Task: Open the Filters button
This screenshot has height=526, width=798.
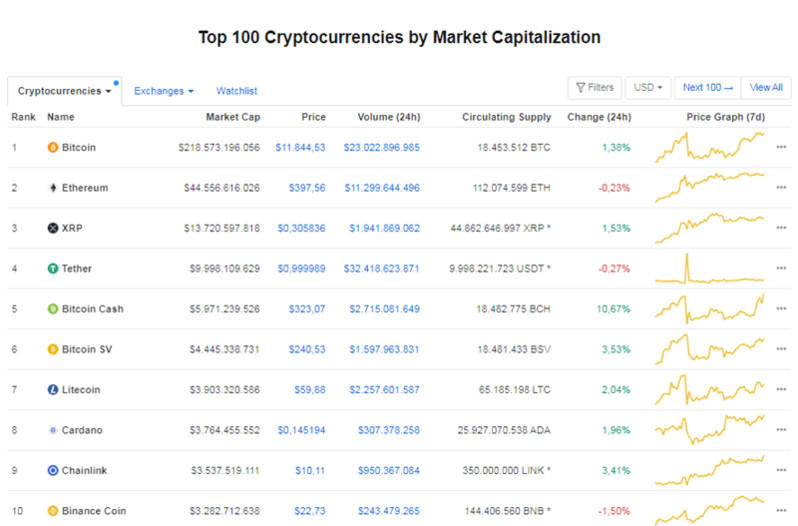Action: 594,88
